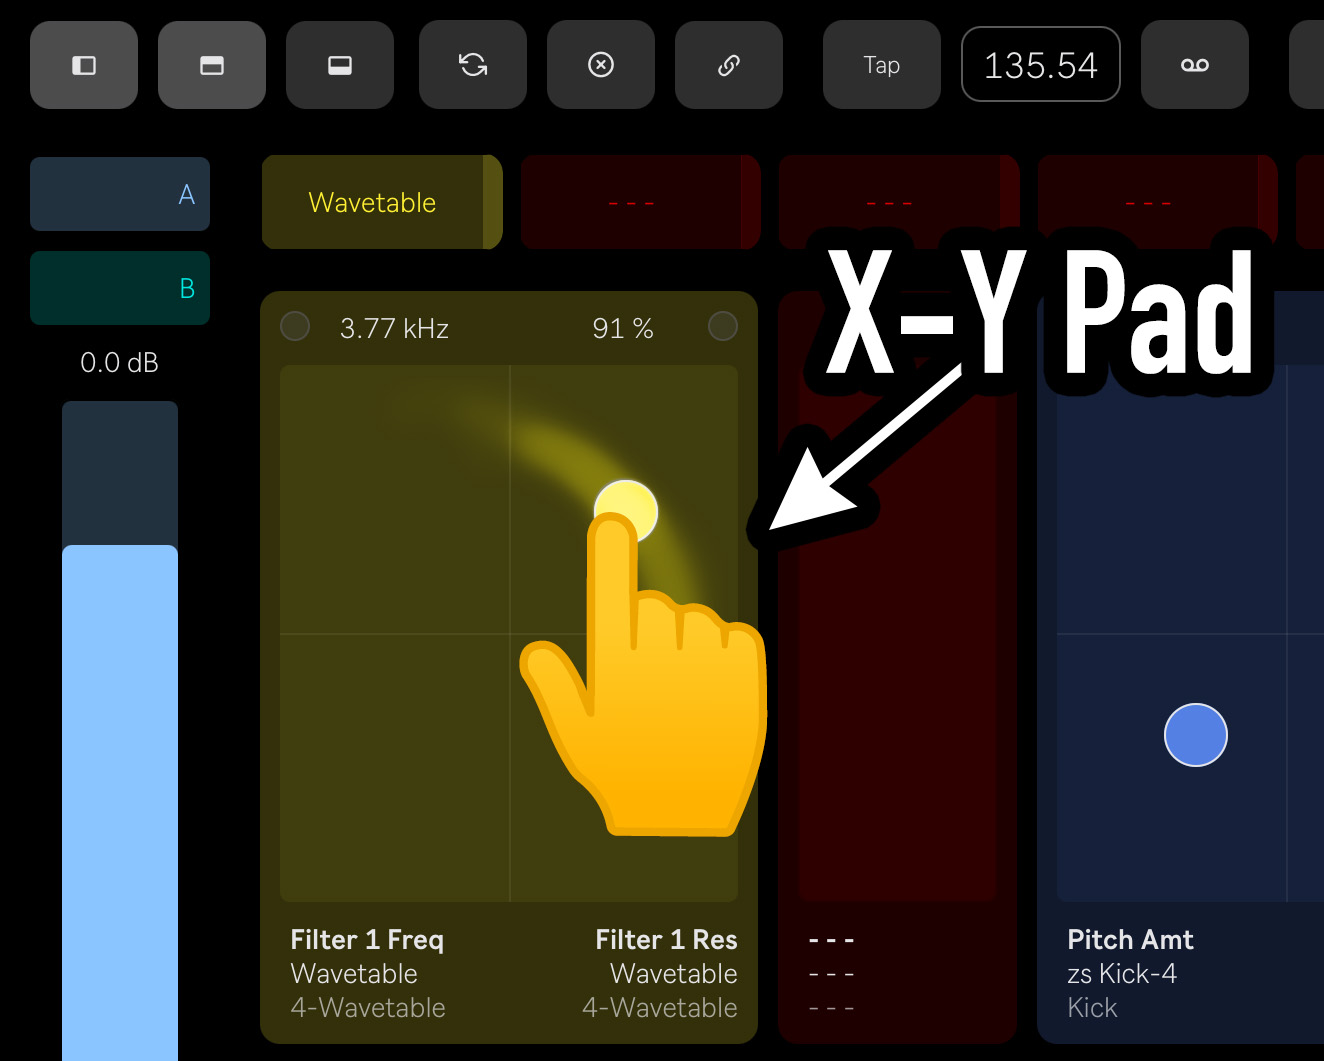Image resolution: width=1324 pixels, height=1061 pixels.
Task: Click the chain link icon
Action: point(729,65)
